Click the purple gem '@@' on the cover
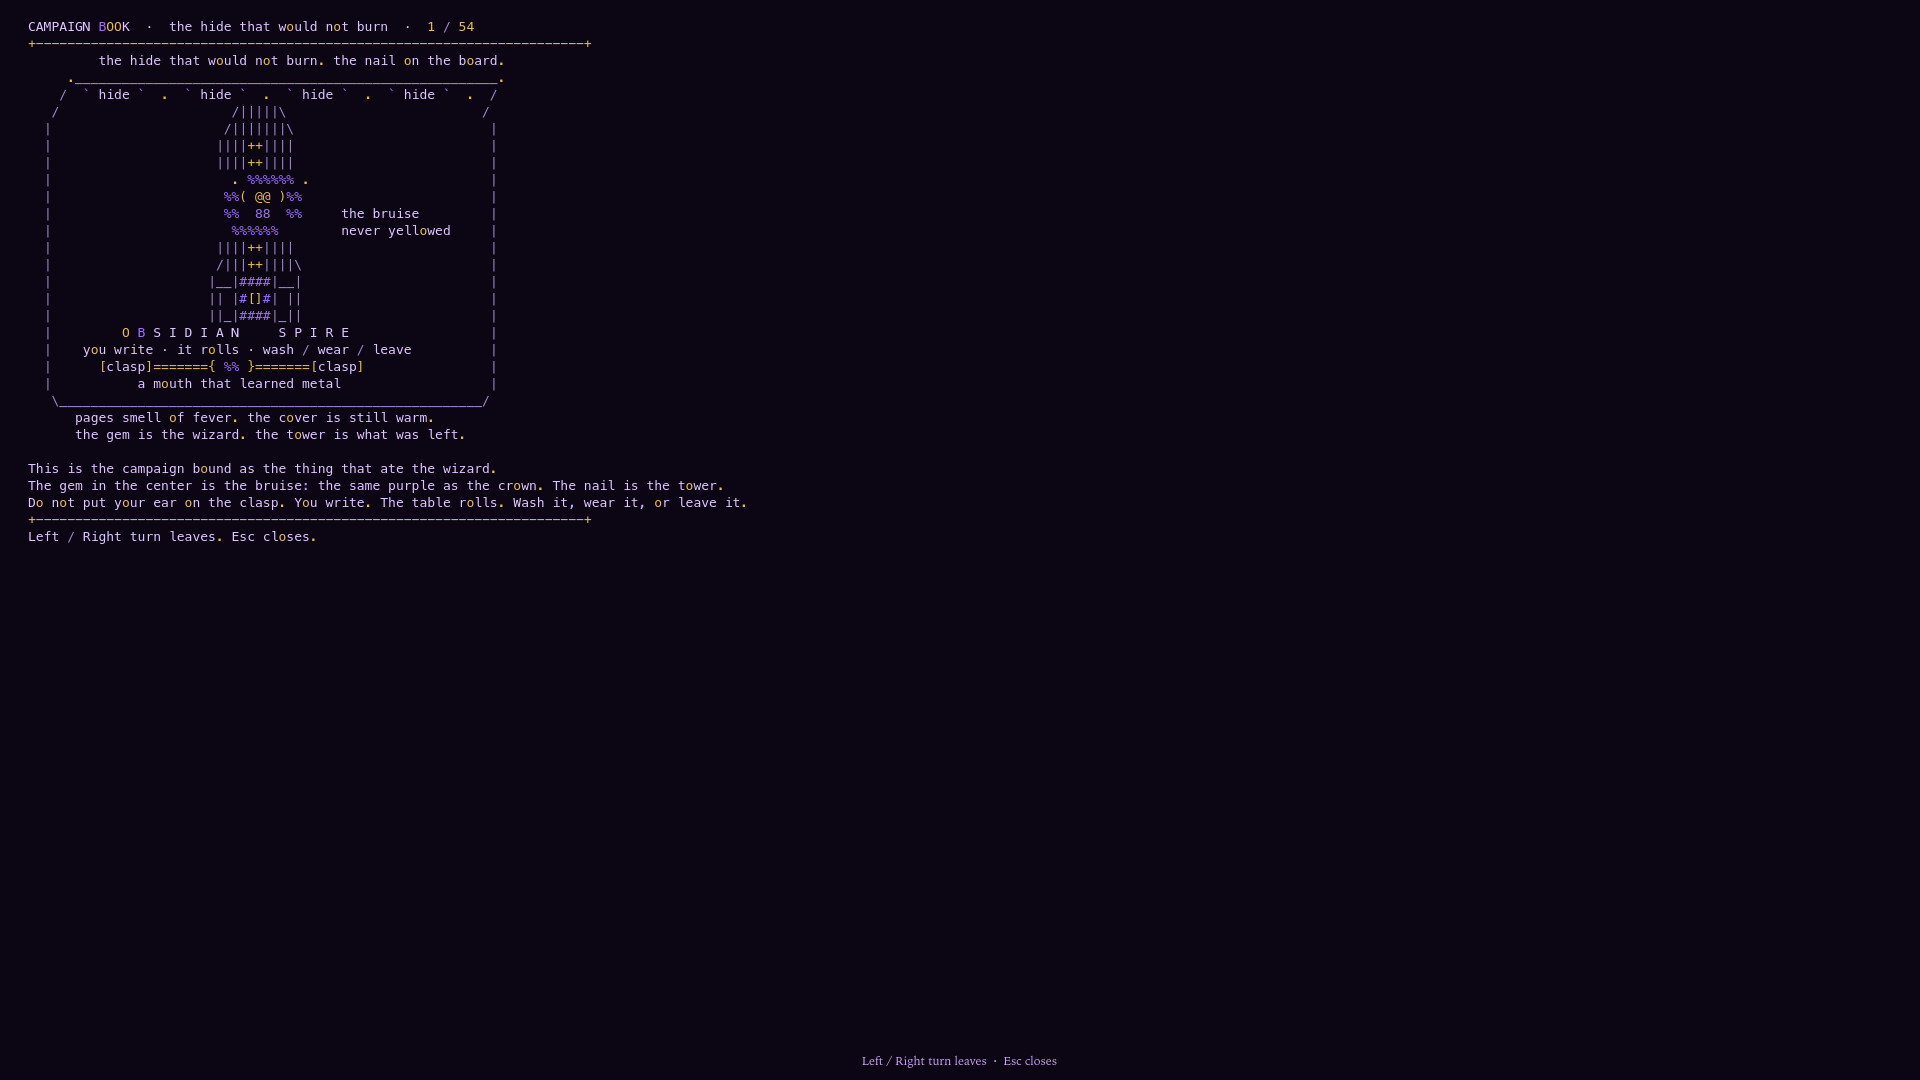 coord(263,197)
